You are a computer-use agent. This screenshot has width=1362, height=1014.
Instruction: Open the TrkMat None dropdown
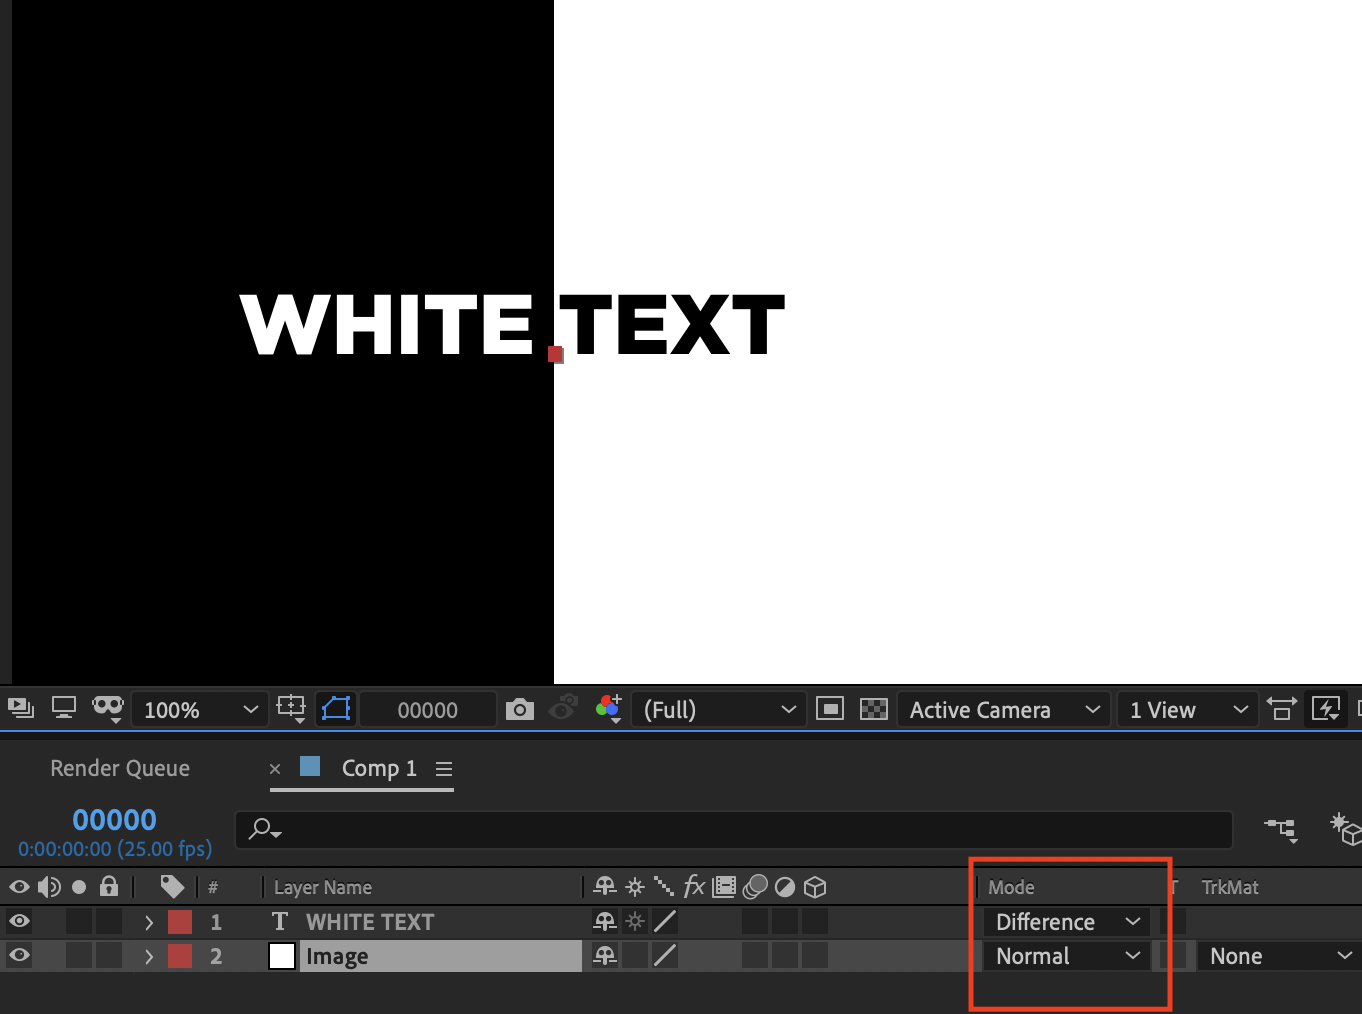point(1279,955)
